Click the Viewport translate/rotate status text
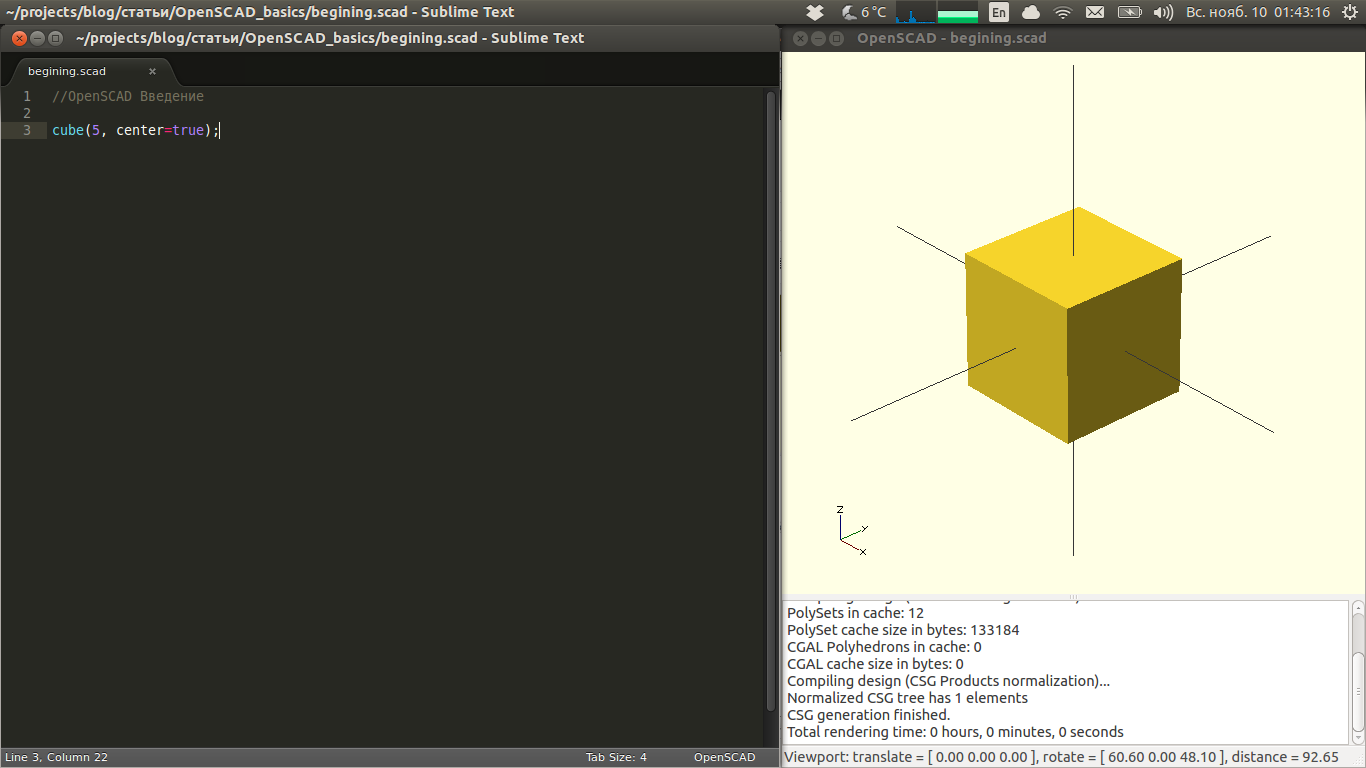This screenshot has height=768, width=1366. (x=1061, y=757)
